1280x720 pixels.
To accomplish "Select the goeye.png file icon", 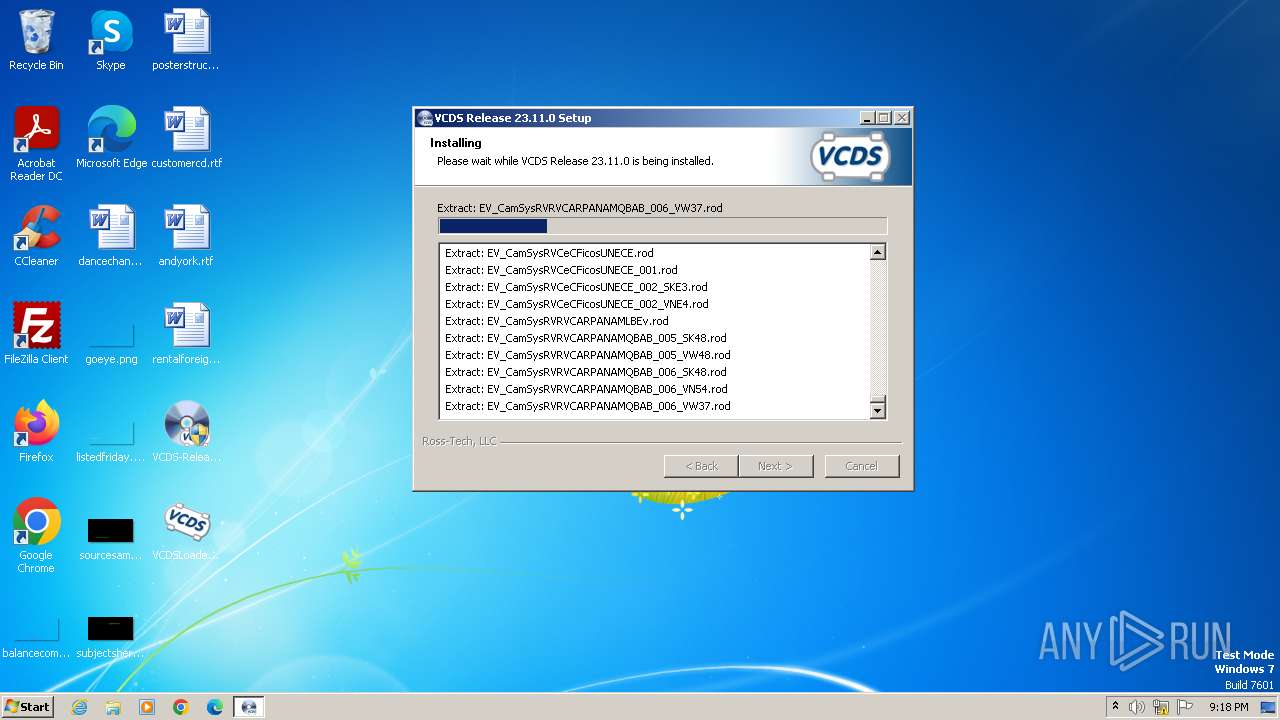I will 111,342.
